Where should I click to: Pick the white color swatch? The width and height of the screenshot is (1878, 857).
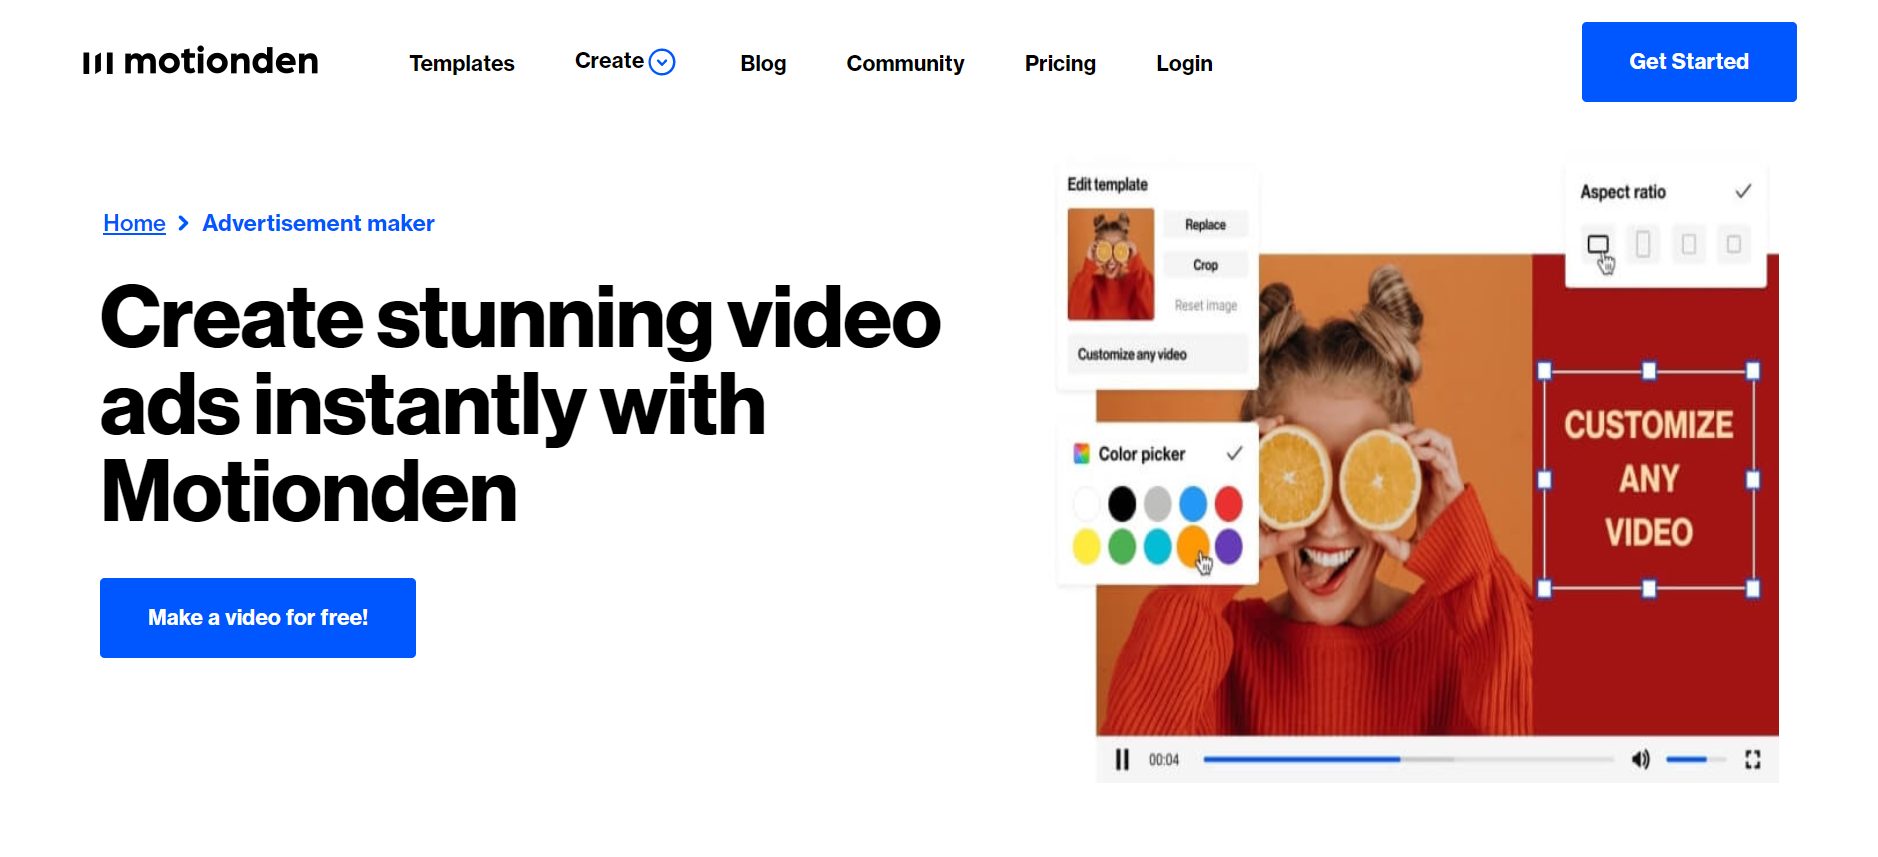(x=1086, y=503)
